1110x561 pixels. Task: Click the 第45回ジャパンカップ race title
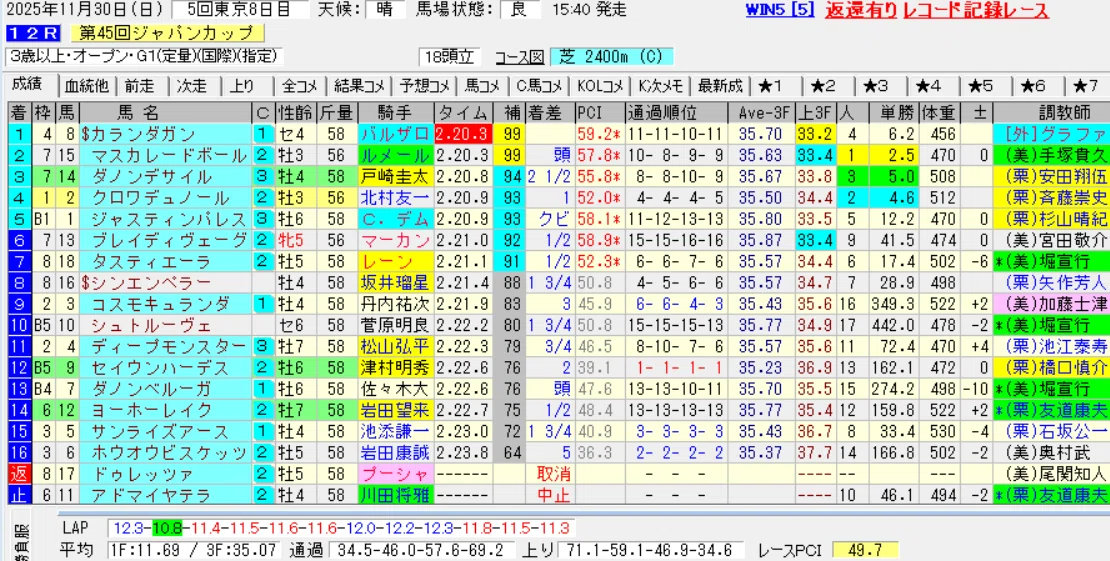coord(168,33)
